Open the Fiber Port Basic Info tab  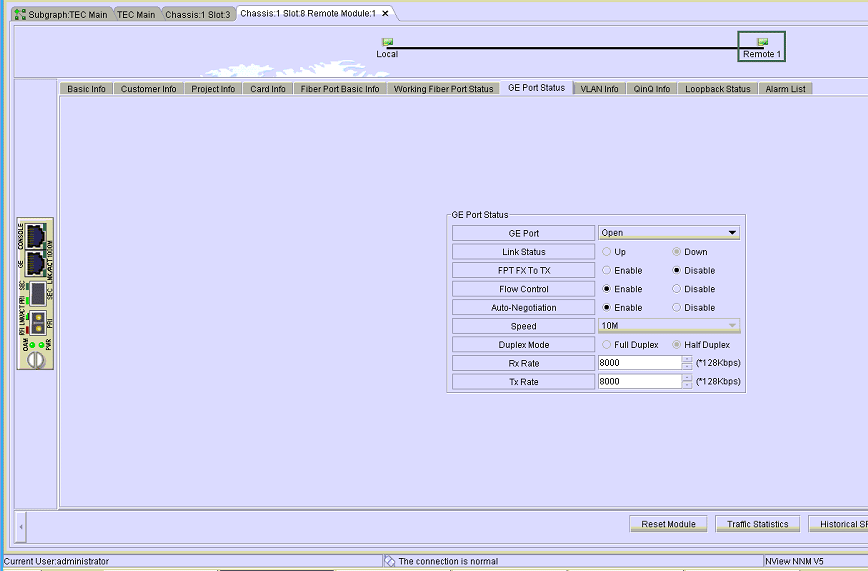340,89
